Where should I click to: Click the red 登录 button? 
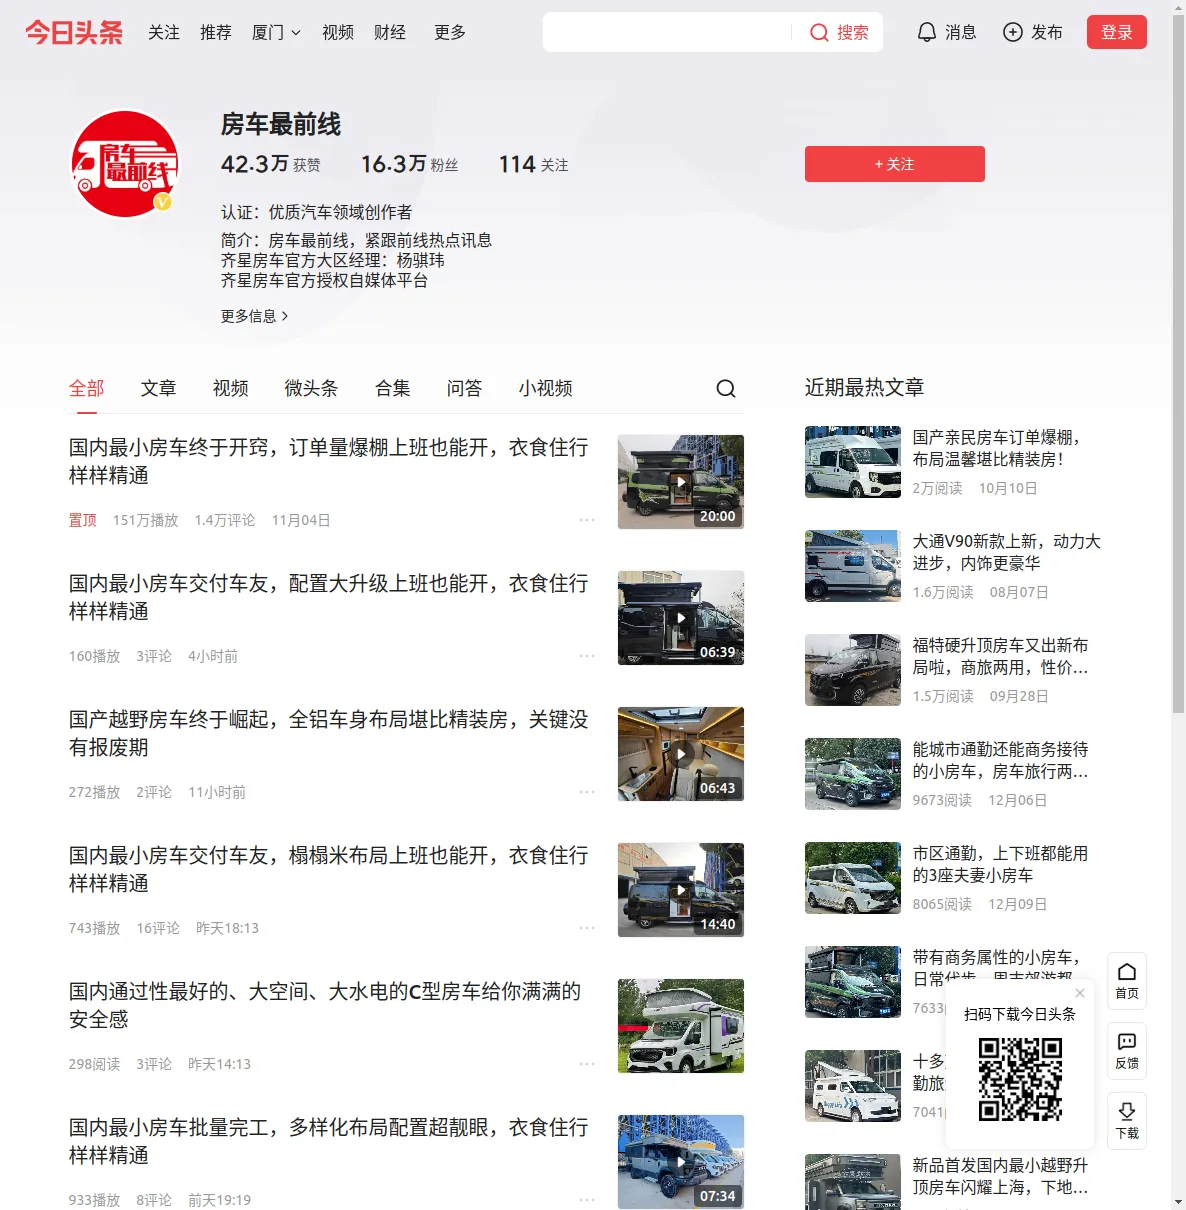1117,32
